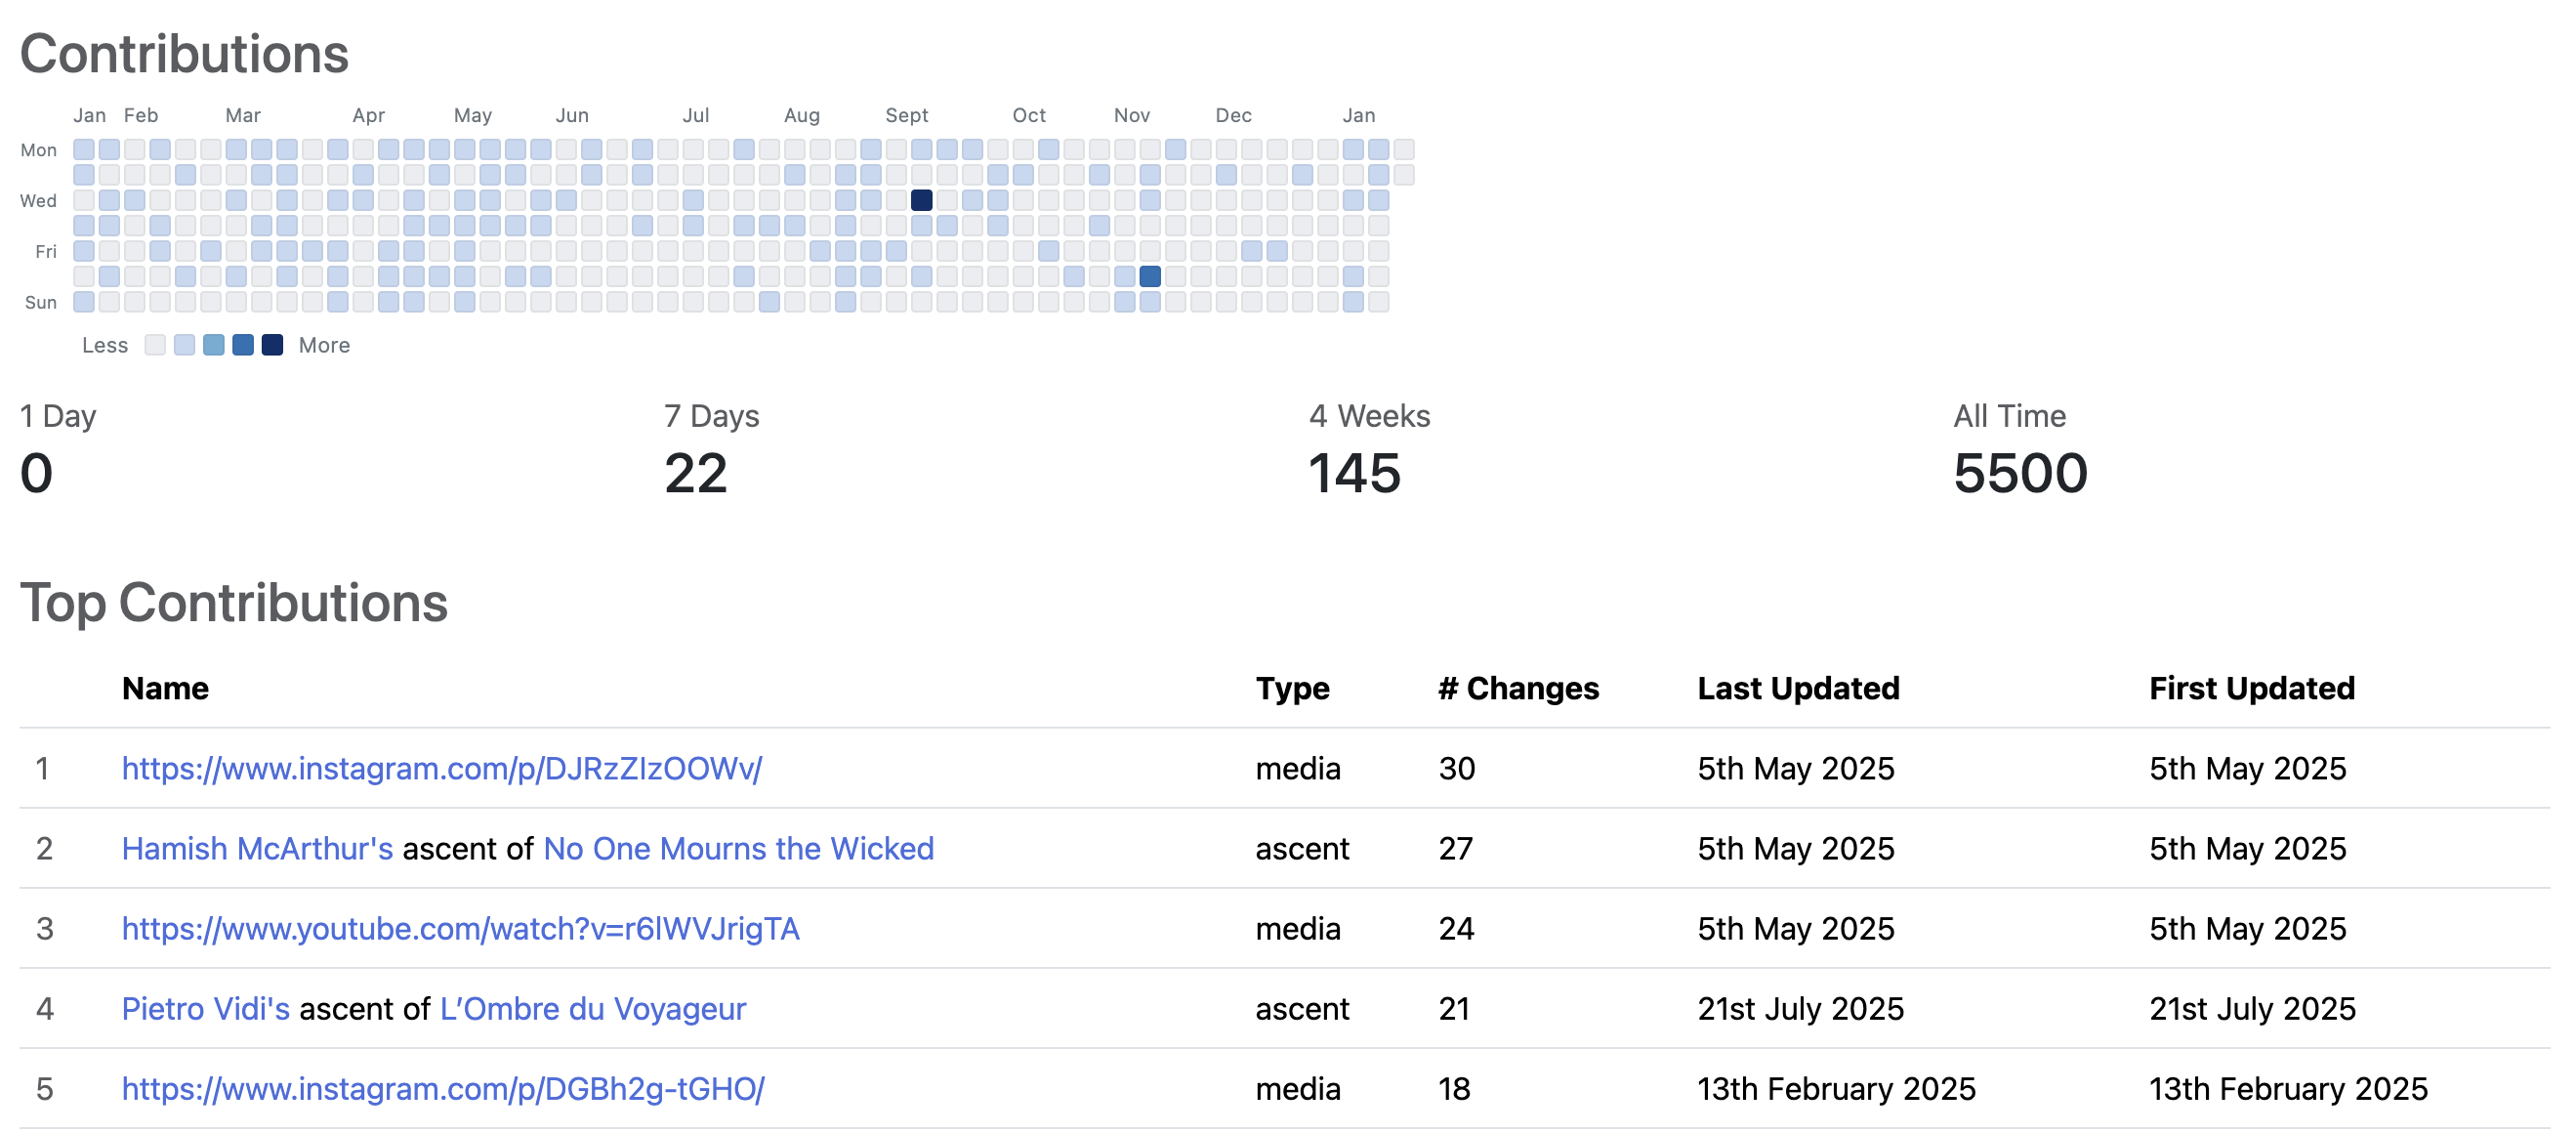Open Hamish McArthur's profile link
The width and height of the screenshot is (2576, 1133).
(256, 849)
